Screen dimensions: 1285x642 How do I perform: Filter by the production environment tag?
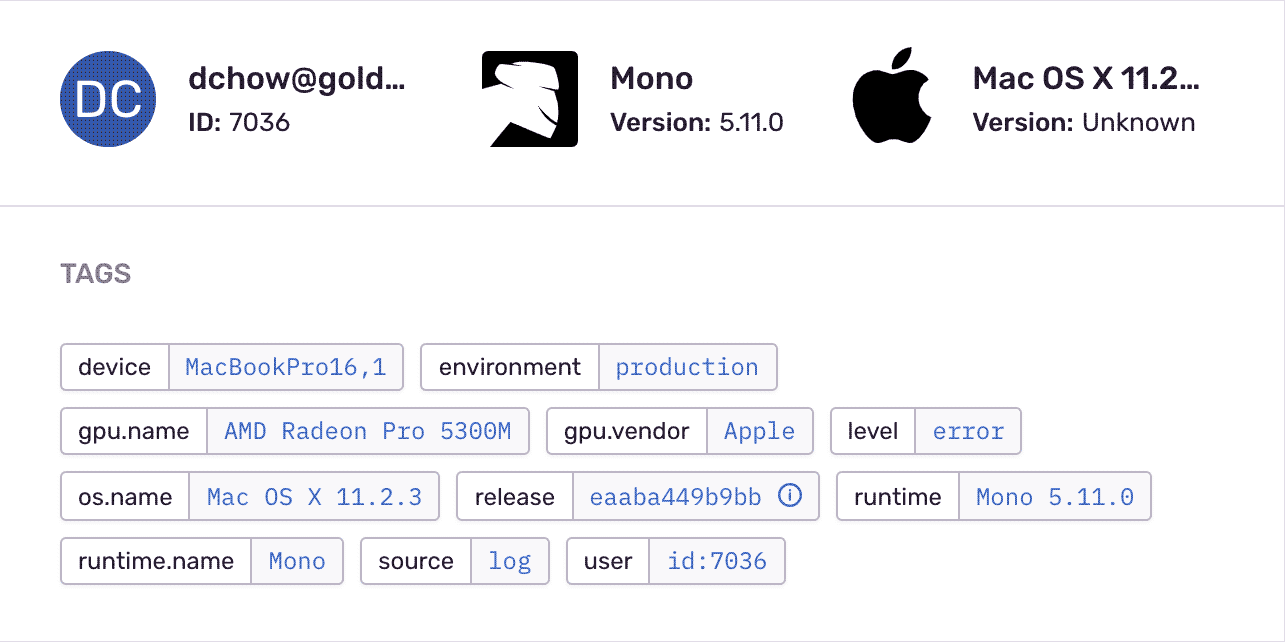click(686, 367)
